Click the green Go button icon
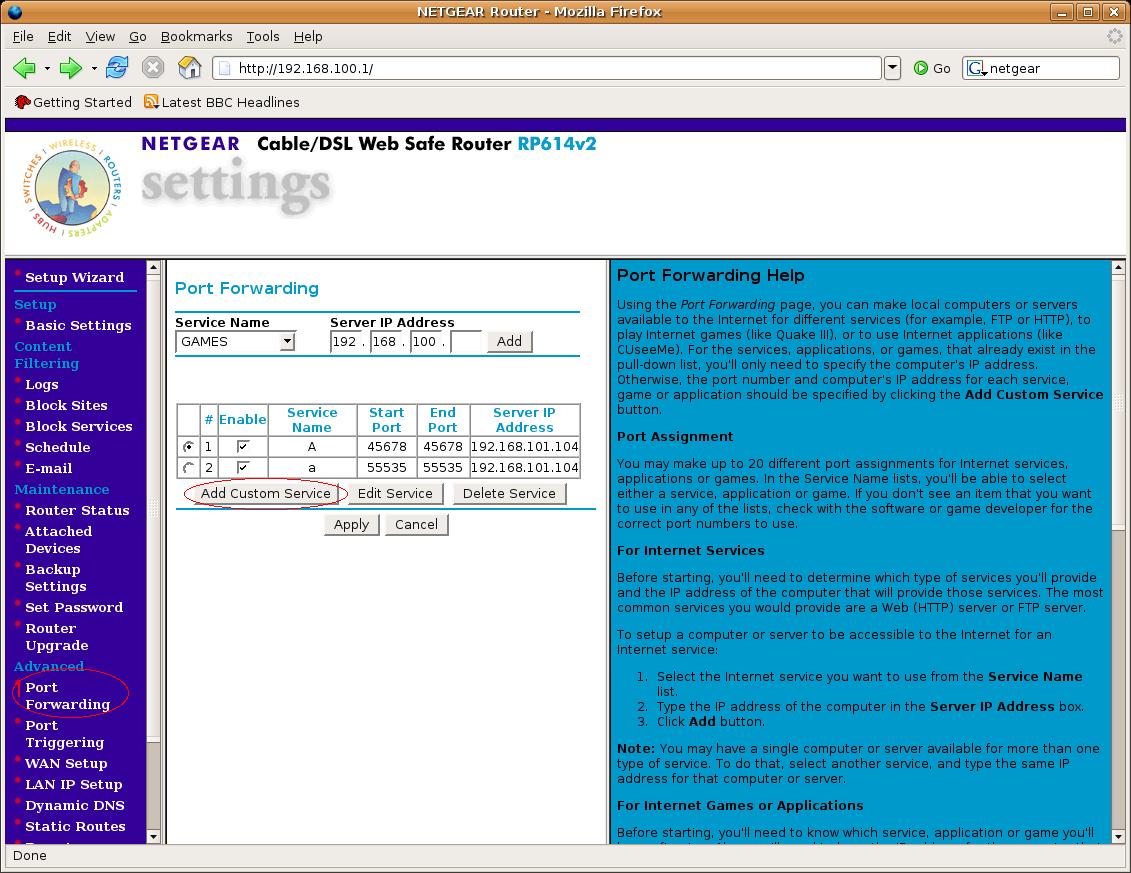1131x873 pixels. click(920, 69)
